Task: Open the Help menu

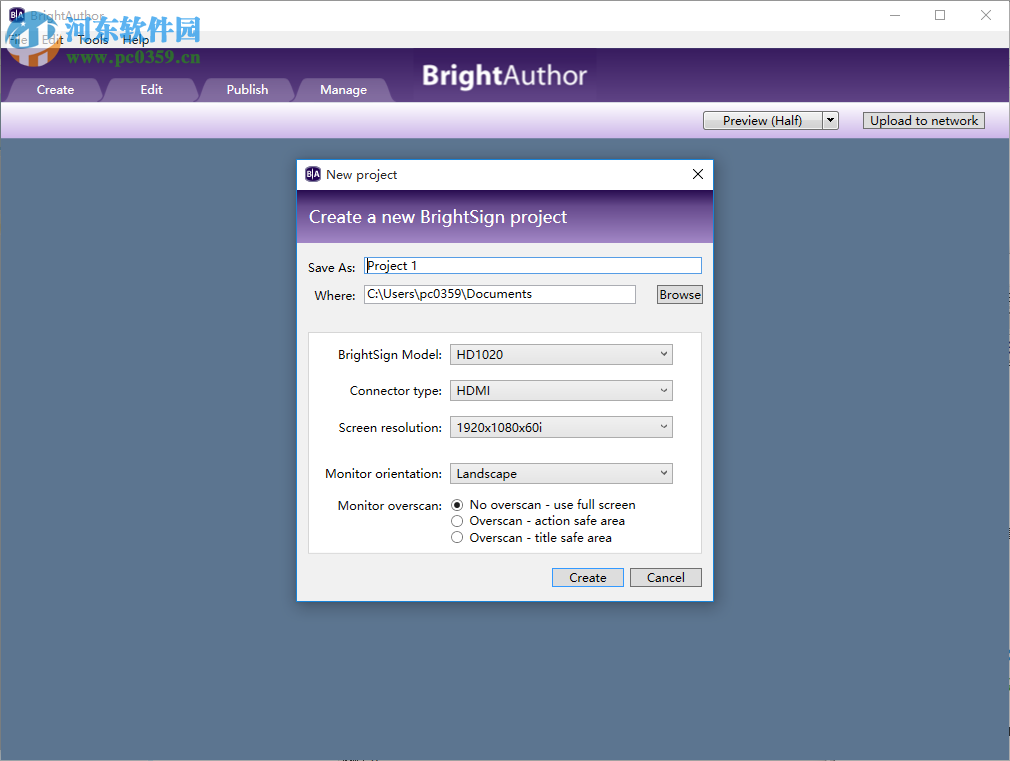Action: tap(135, 40)
